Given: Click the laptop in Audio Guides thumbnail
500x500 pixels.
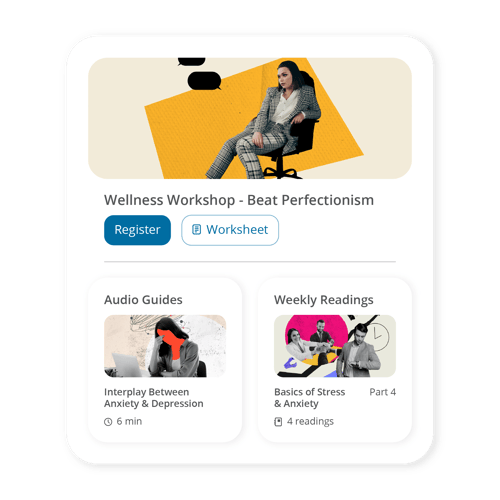Looking at the screenshot, I should click(128, 365).
